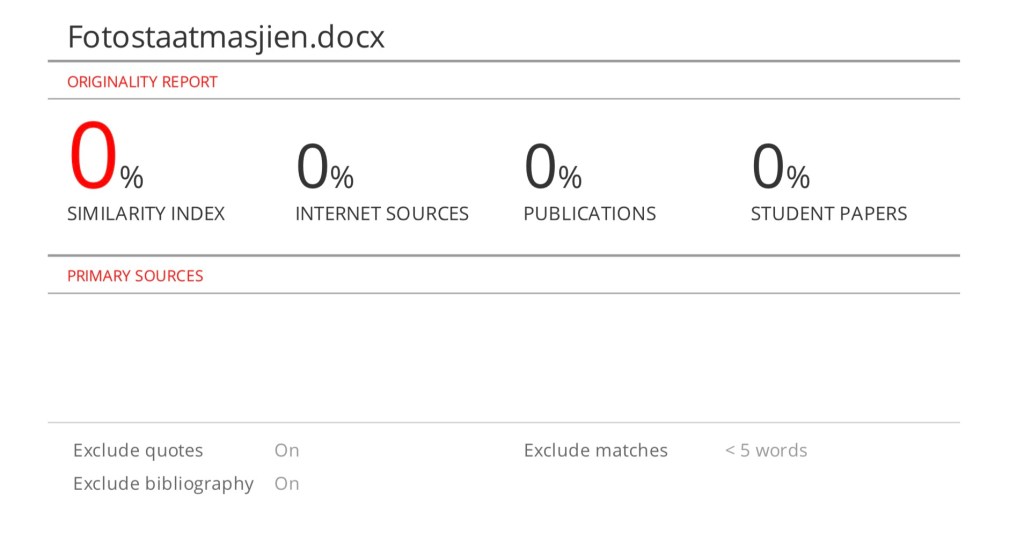Image resolution: width=1024 pixels, height=550 pixels.
Task: Click the empty Primary Sources list area
Action: 503,357
